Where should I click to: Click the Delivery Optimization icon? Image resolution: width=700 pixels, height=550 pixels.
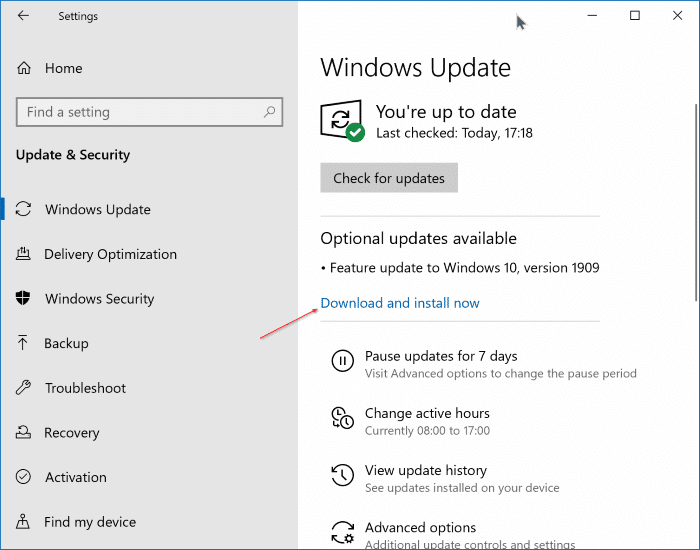[23, 254]
